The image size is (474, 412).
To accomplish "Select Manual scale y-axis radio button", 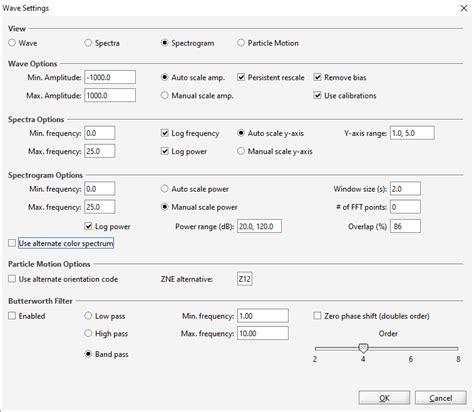I will point(241,151).
